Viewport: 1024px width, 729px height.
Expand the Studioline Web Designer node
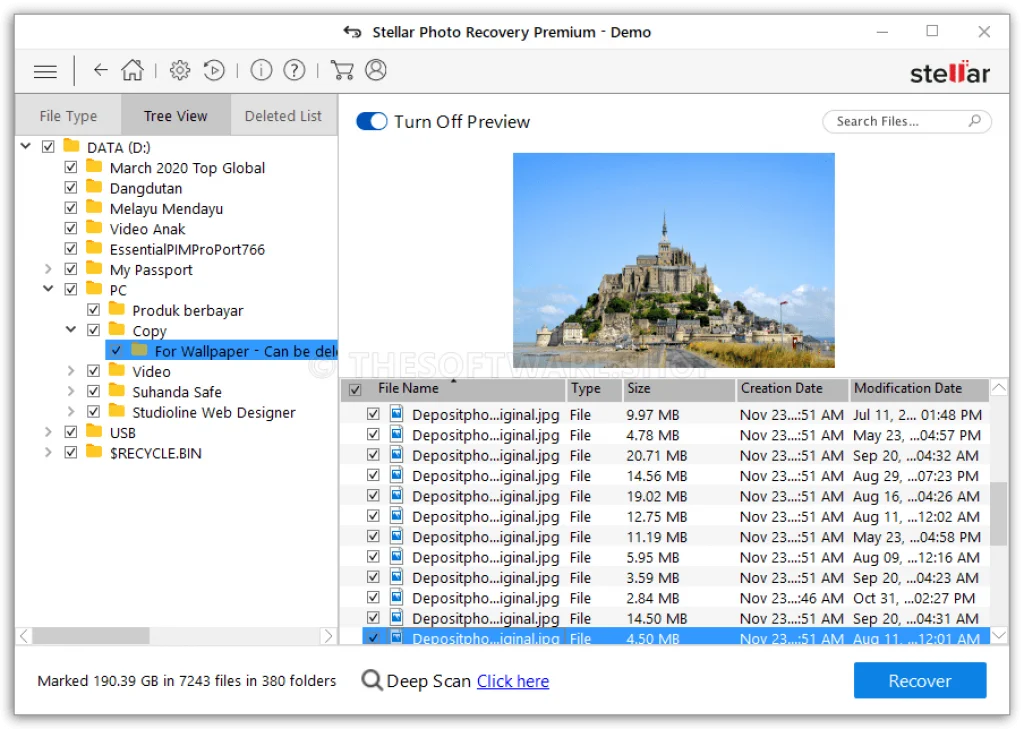coord(71,411)
